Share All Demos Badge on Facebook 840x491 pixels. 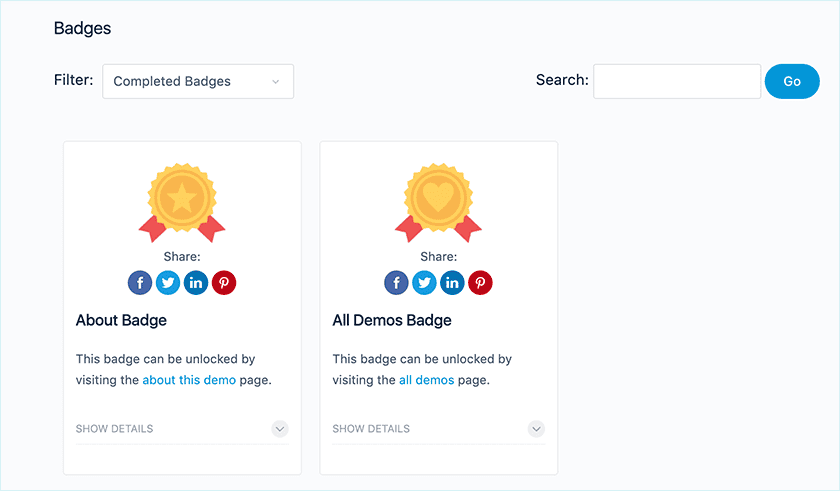coord(397,283)
